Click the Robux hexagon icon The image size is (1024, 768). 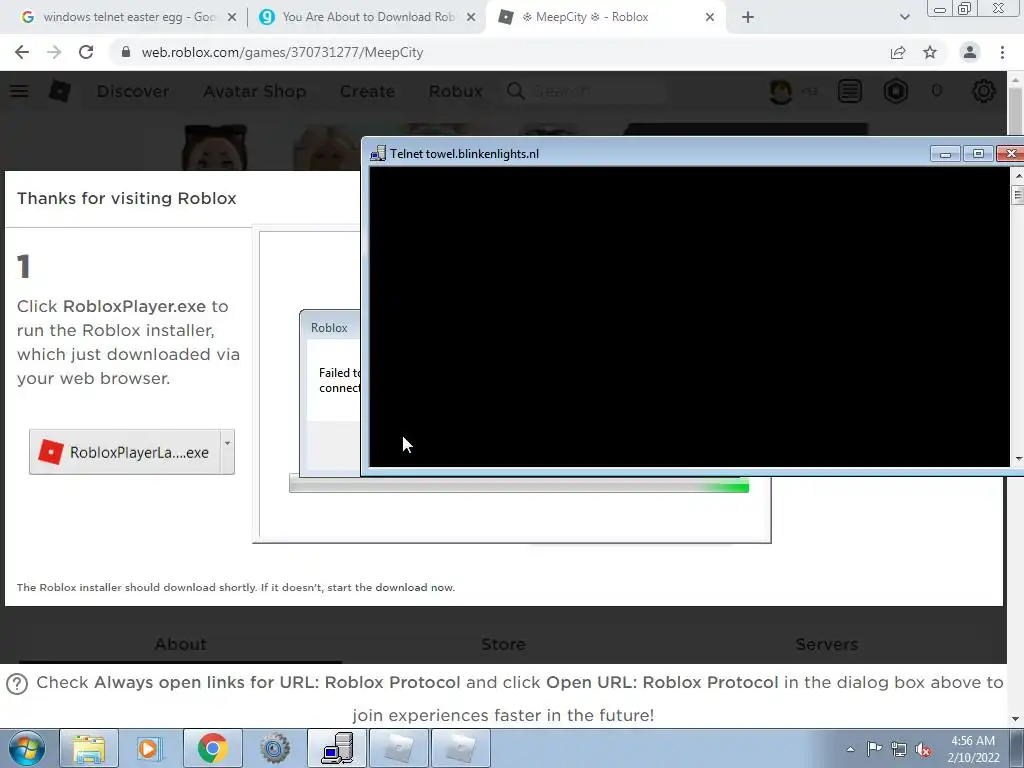896,91
